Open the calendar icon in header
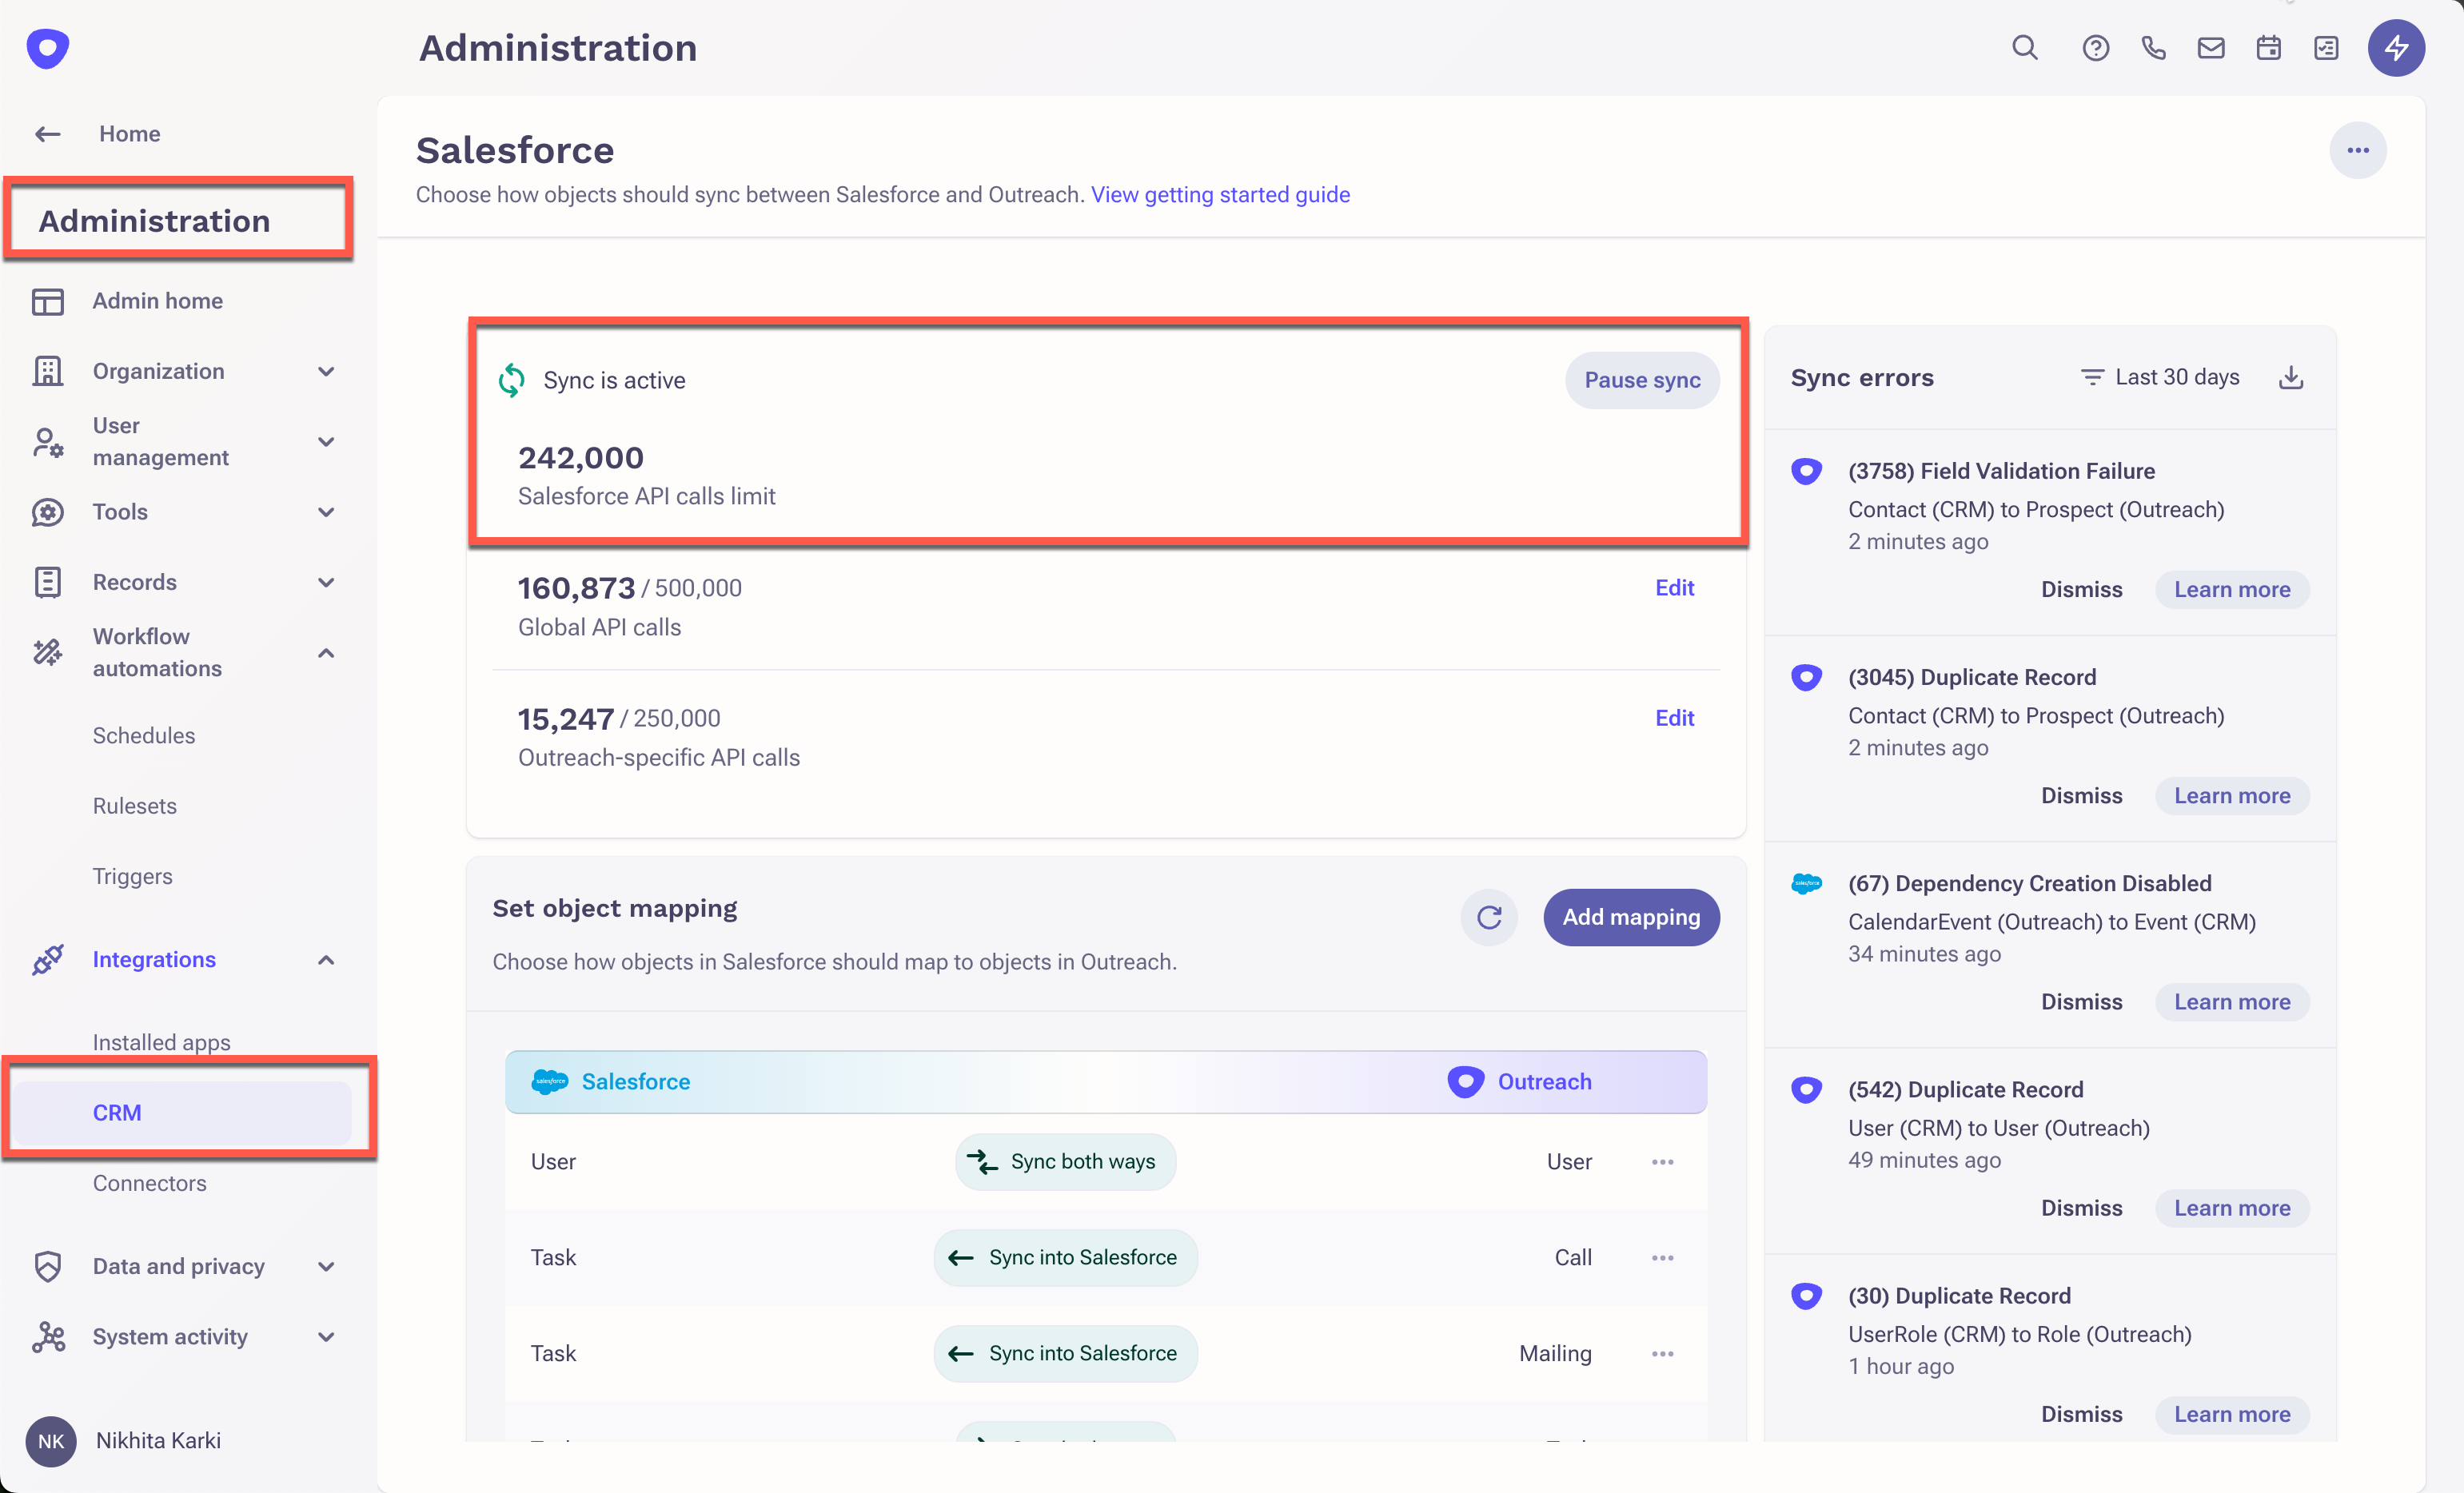2464x1493 pixels. click(2268, 48)
